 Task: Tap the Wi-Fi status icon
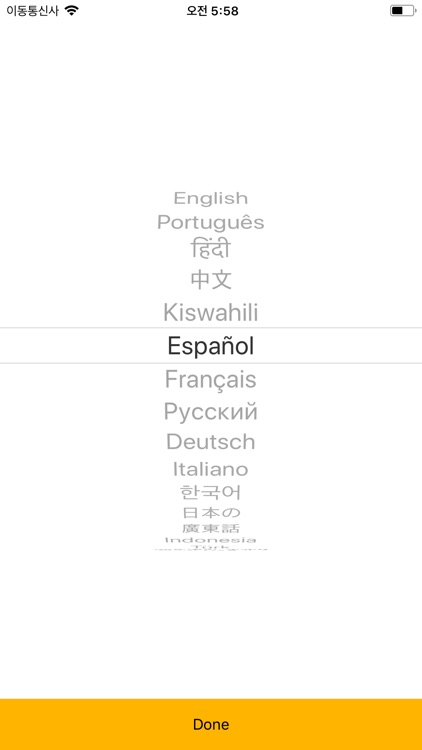[x=72, y=11]
